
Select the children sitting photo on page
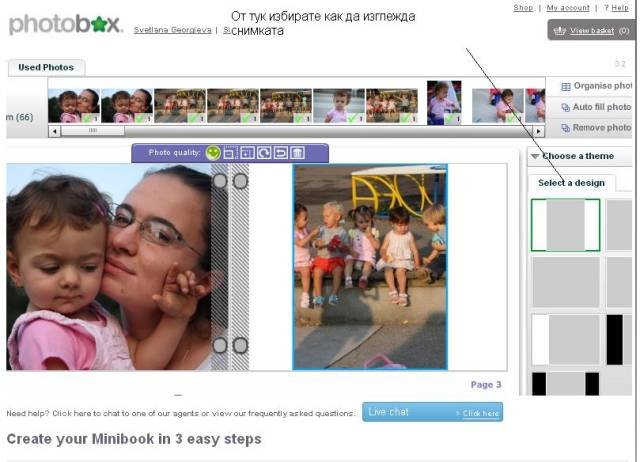(x=370, y=266)
